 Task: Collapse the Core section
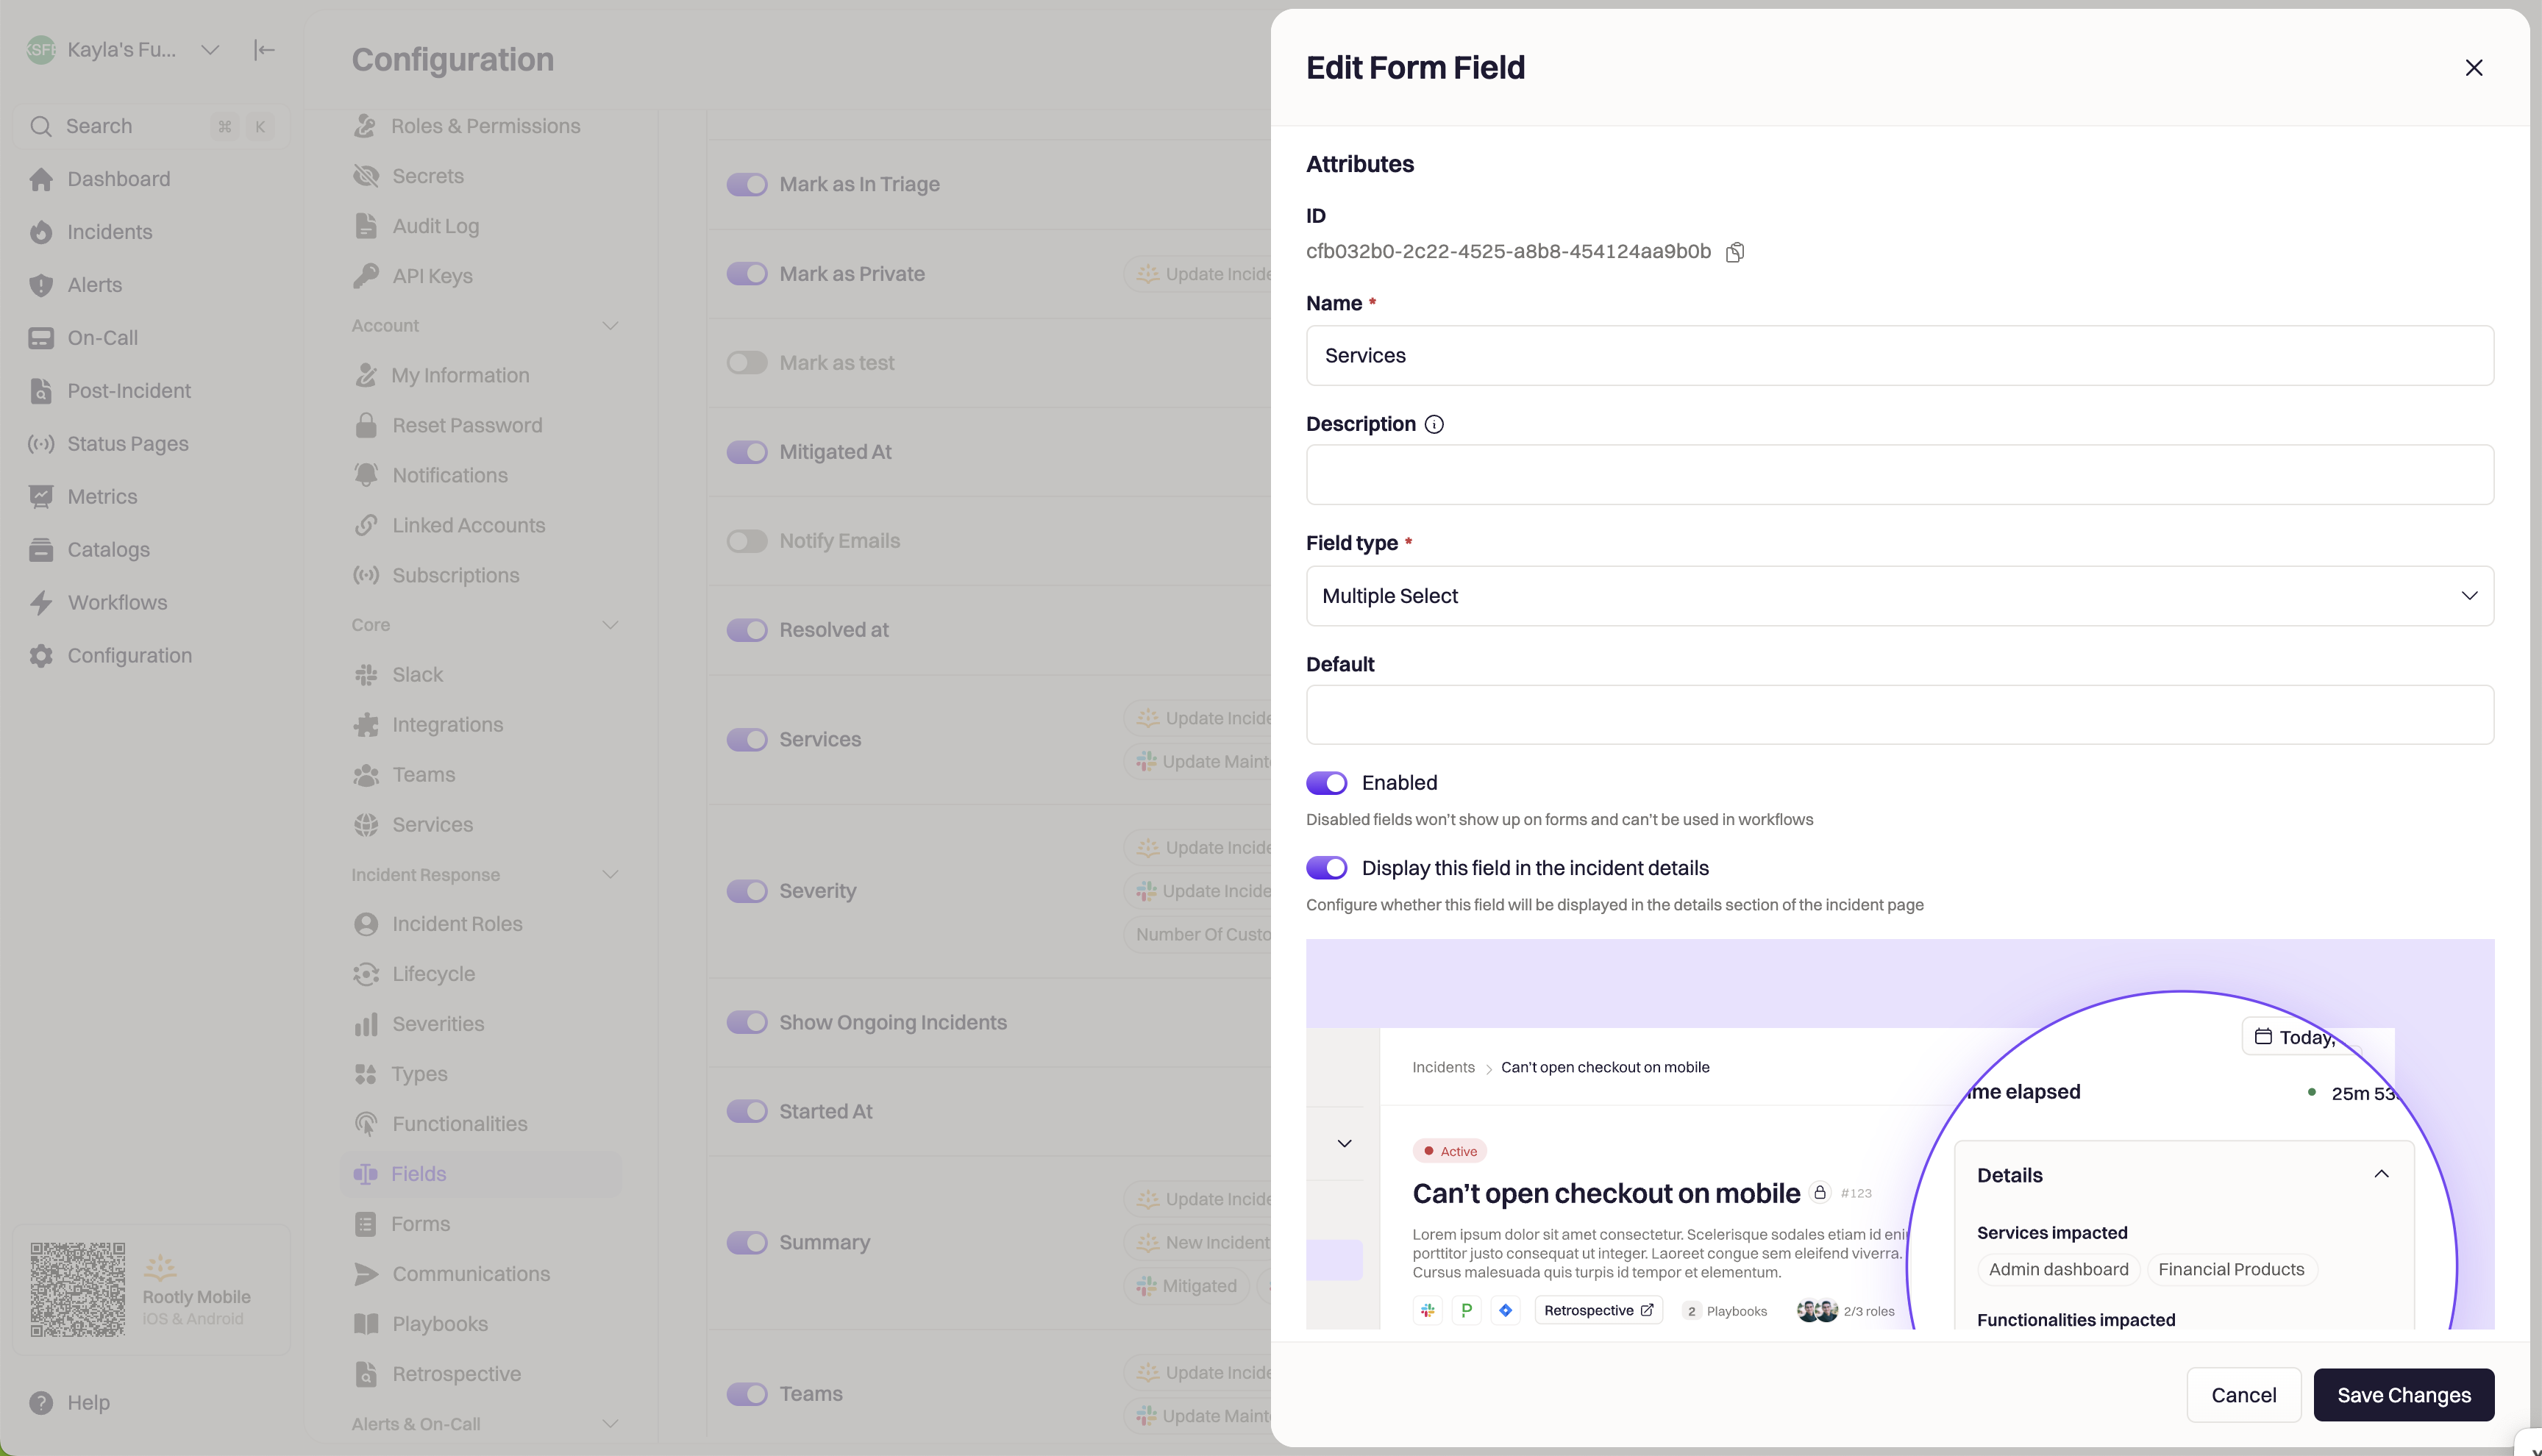tap(610, 625)
